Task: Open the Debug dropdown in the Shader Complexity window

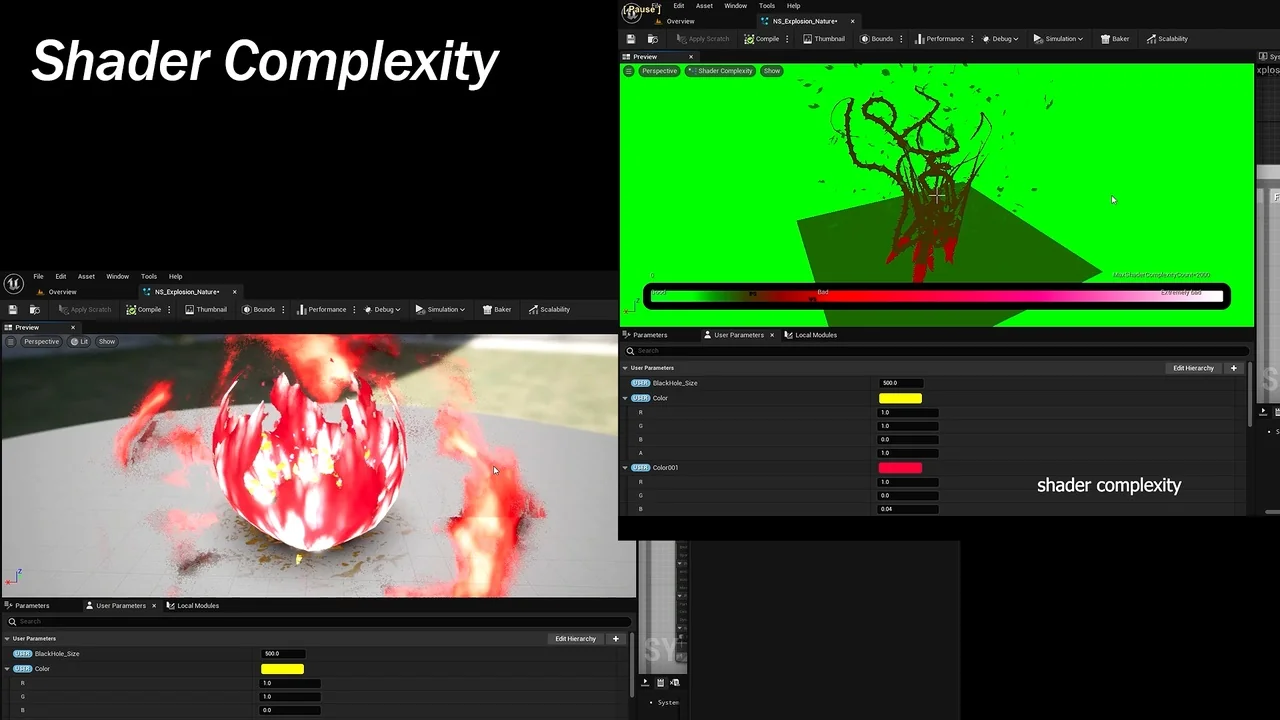Action: (x=1000, y=39)
